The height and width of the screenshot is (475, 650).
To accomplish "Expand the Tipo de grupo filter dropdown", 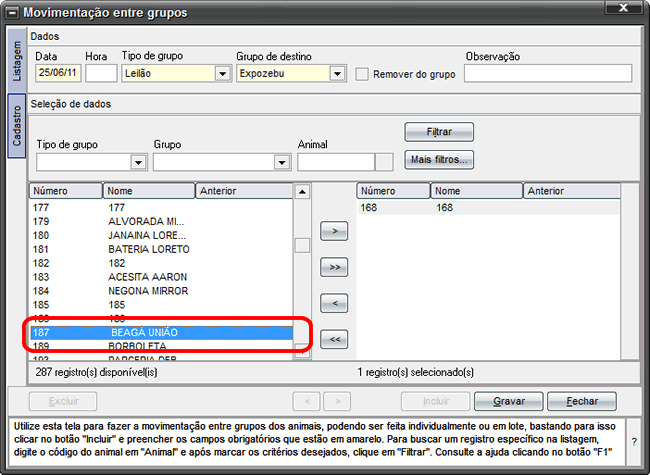I will [138, 163].
